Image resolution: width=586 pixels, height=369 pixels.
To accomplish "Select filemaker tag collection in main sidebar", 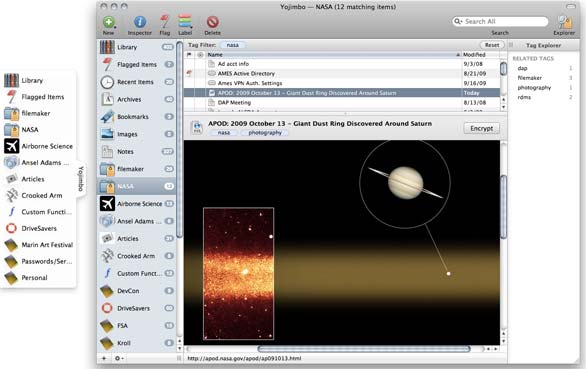I will point(137,169).
